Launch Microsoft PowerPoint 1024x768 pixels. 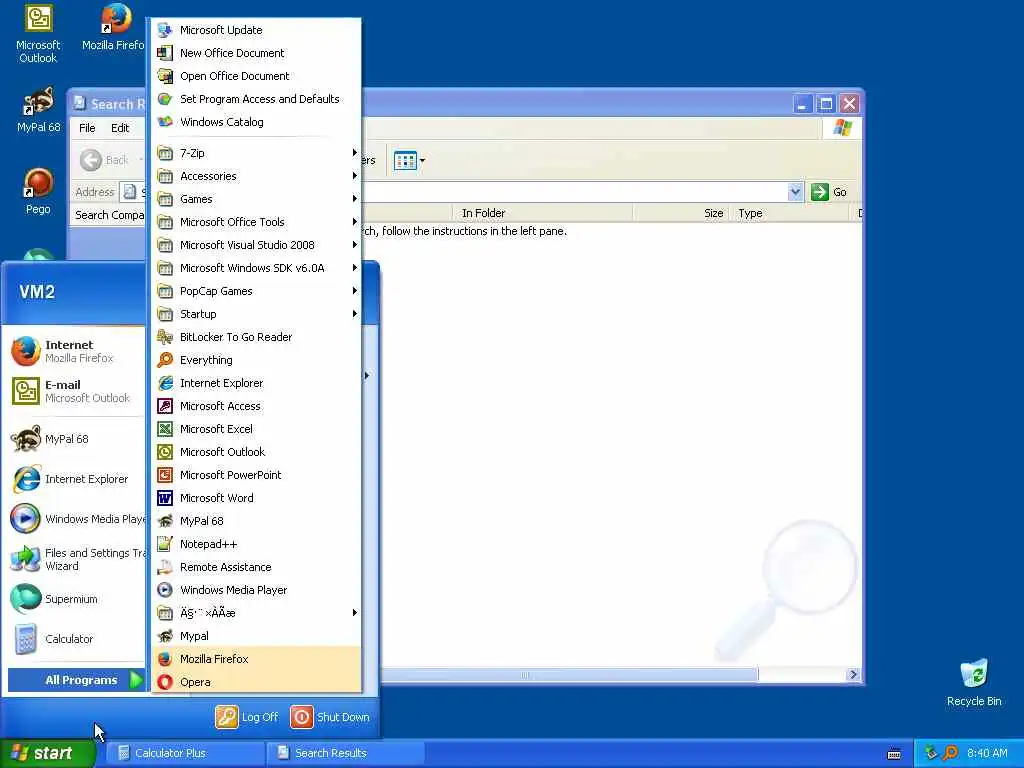pos(256,475)
